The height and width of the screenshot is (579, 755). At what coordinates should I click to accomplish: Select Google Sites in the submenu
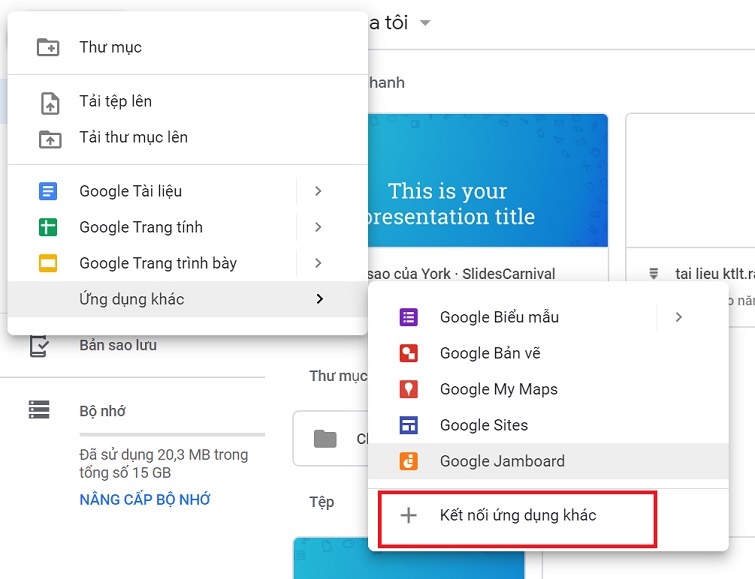pos(548,425)
